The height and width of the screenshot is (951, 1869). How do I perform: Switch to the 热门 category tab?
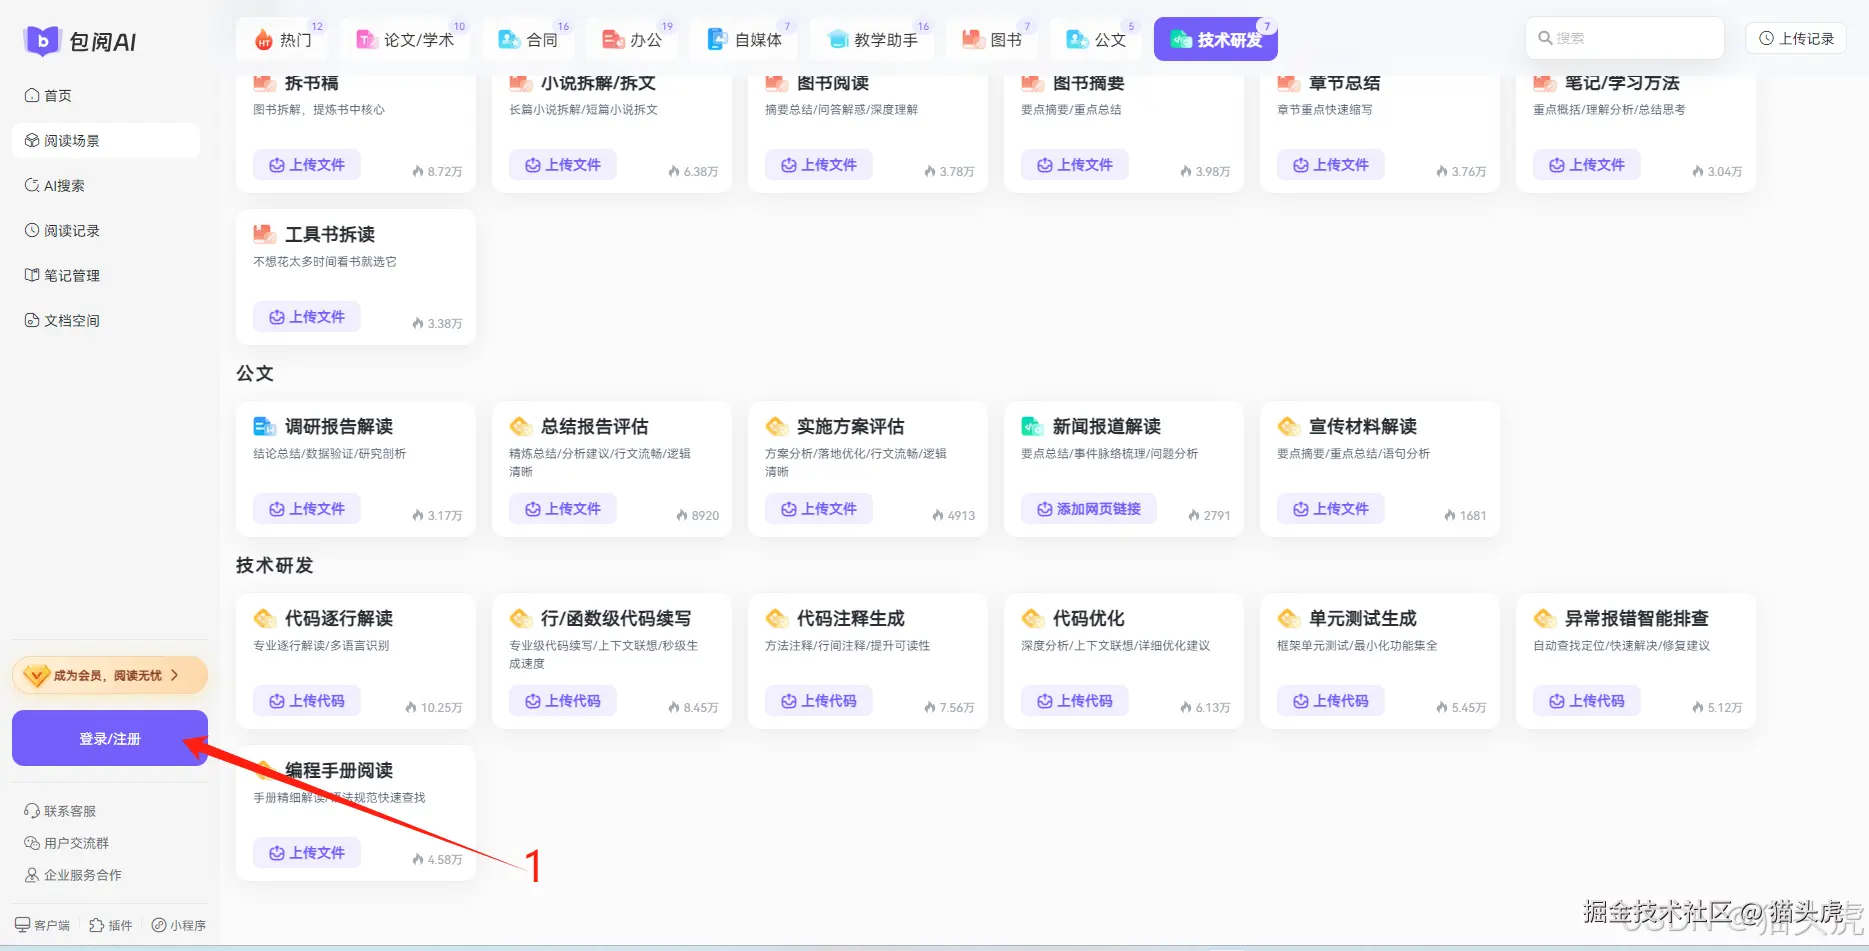point(284,39)
